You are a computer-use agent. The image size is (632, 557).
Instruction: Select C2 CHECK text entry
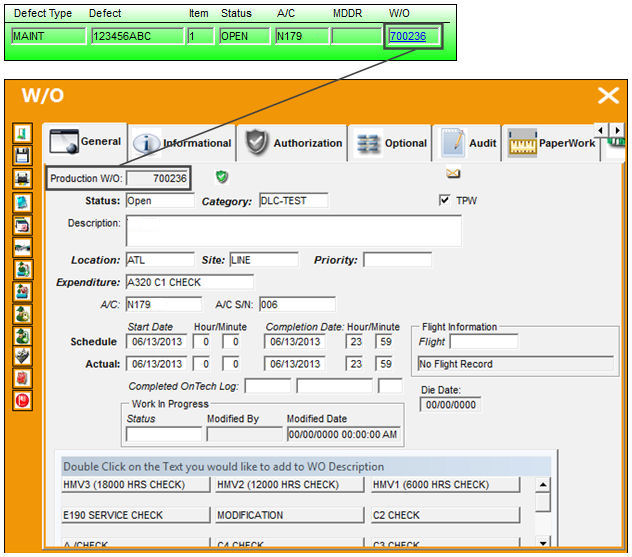click(x=445, y=515)
